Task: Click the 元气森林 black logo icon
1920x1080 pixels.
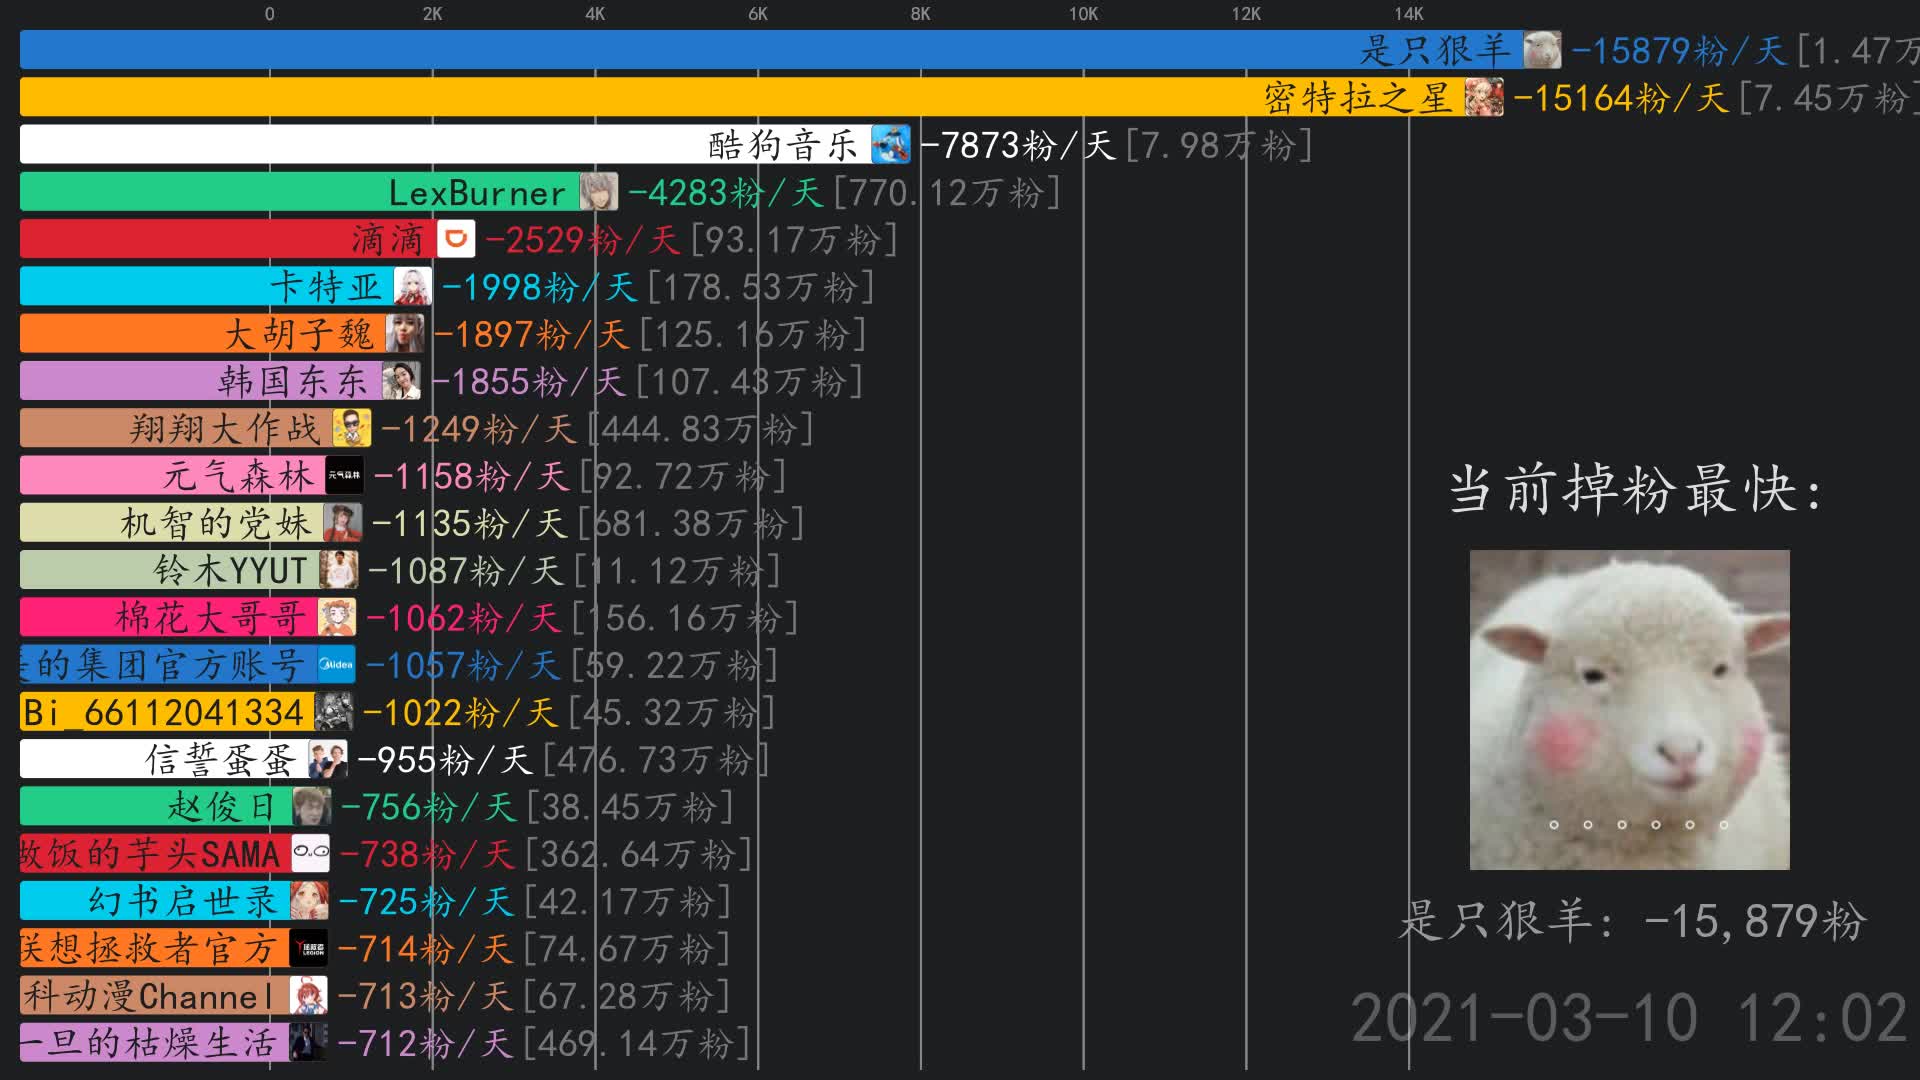Action: [x=344, y=475]
